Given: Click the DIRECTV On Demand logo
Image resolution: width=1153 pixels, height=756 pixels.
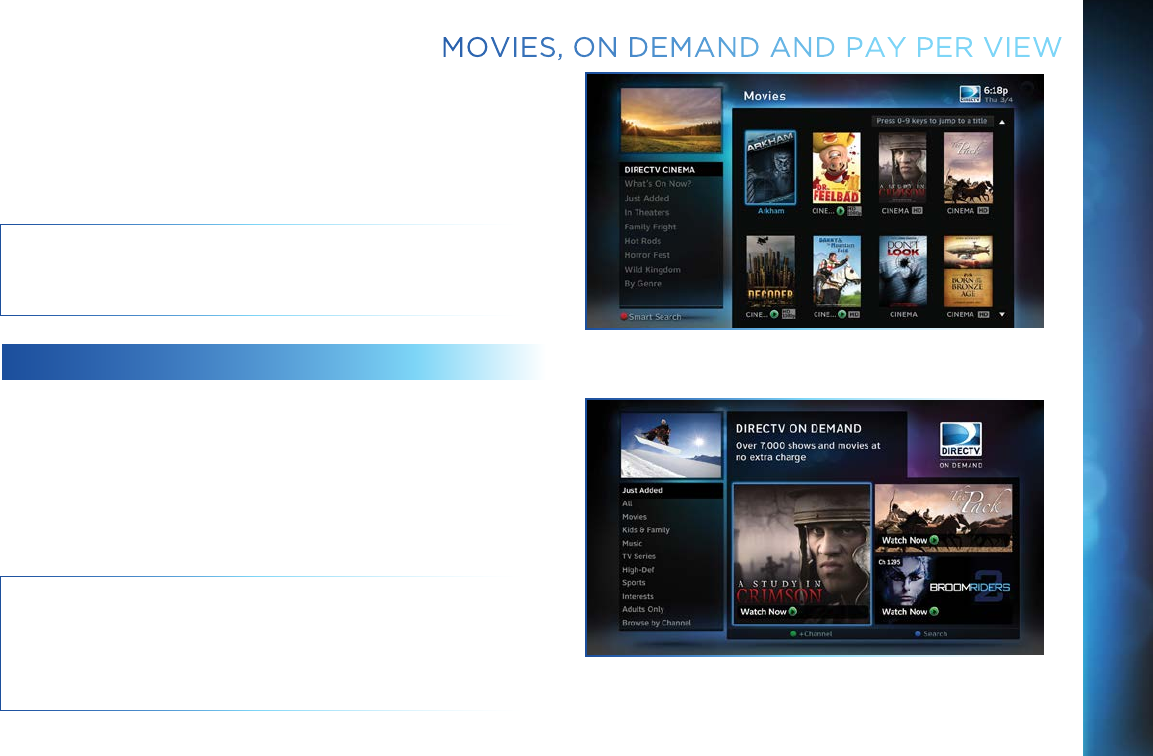Looking at the screenshot, I should (x=961, y=445).
